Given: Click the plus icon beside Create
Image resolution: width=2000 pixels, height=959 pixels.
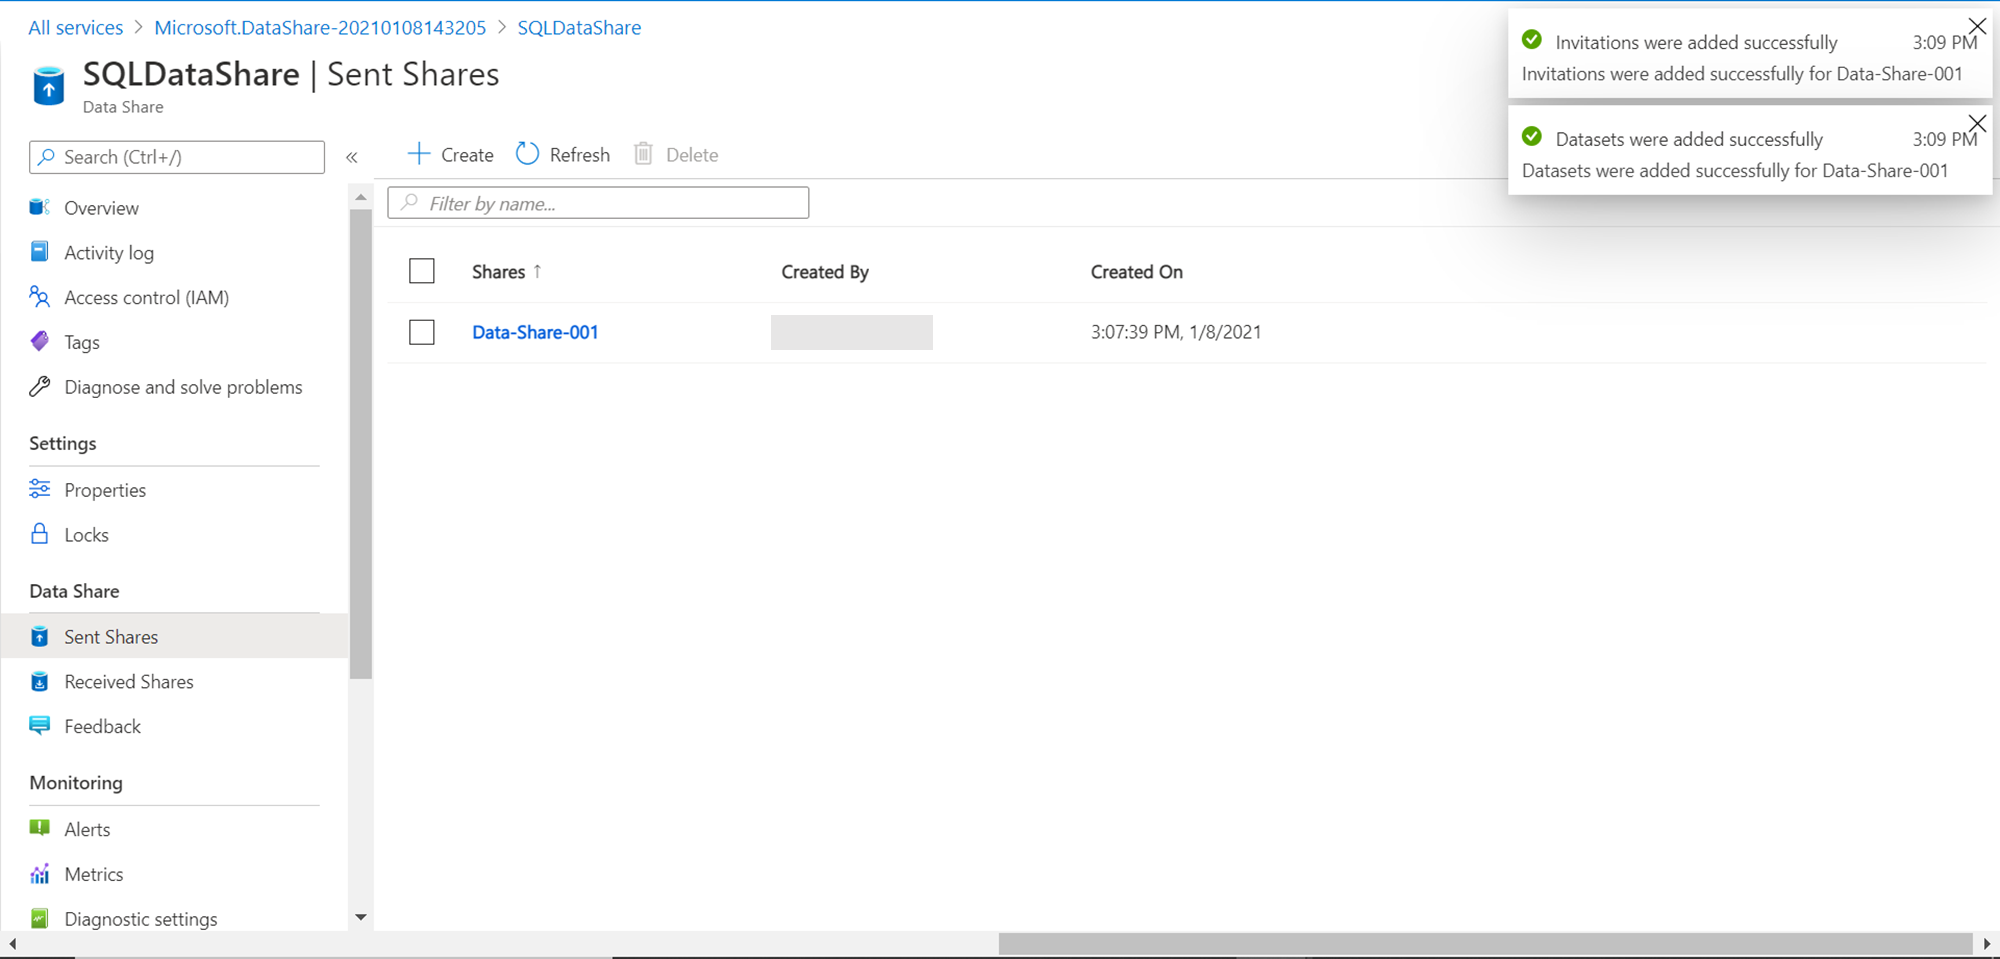Looking at the screenshot, I should tap(419, 154).
